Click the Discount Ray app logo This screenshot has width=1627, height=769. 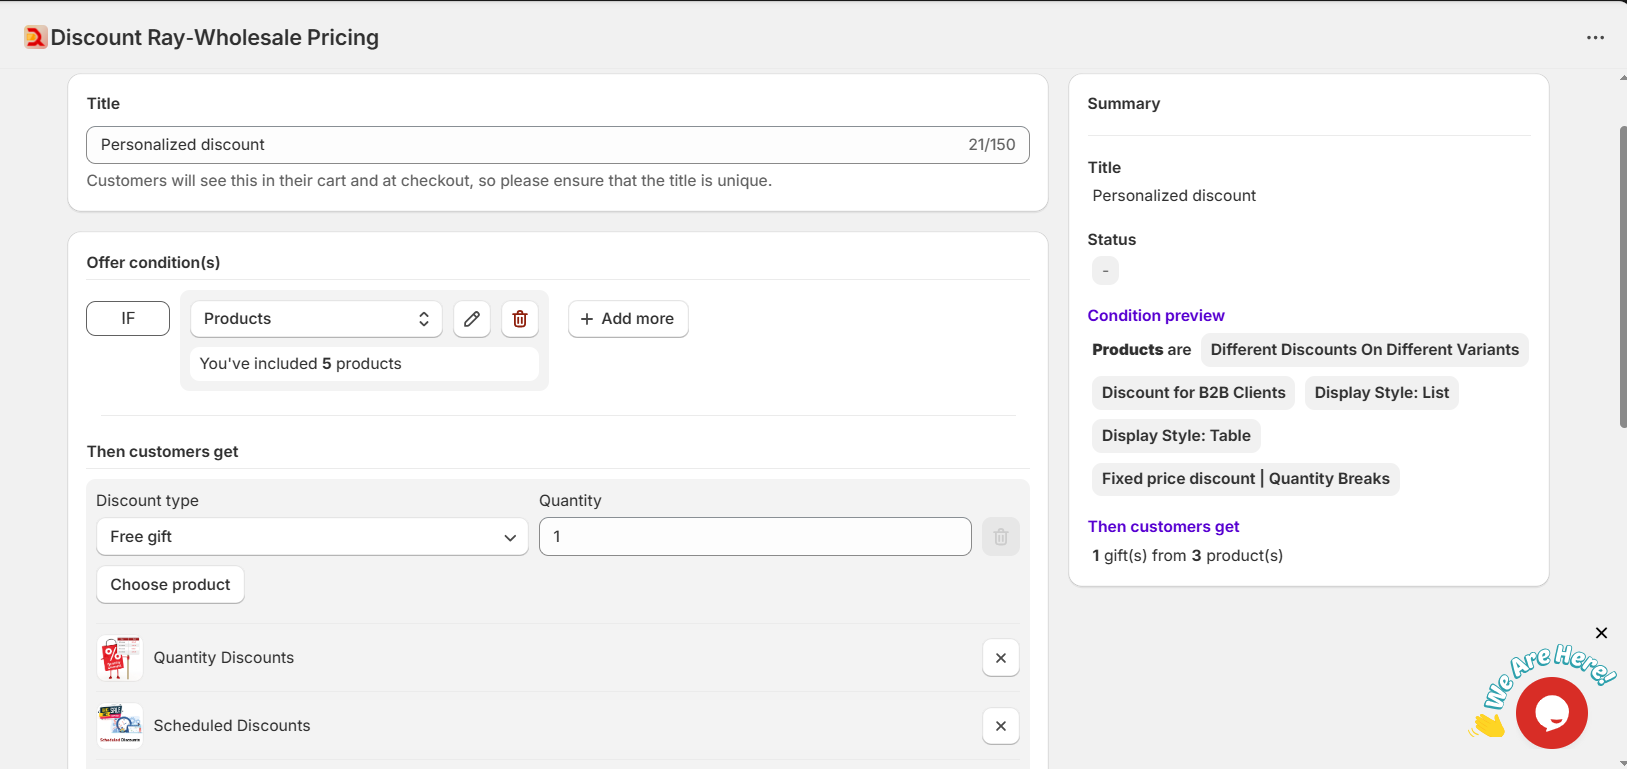(x=36, y=38)
